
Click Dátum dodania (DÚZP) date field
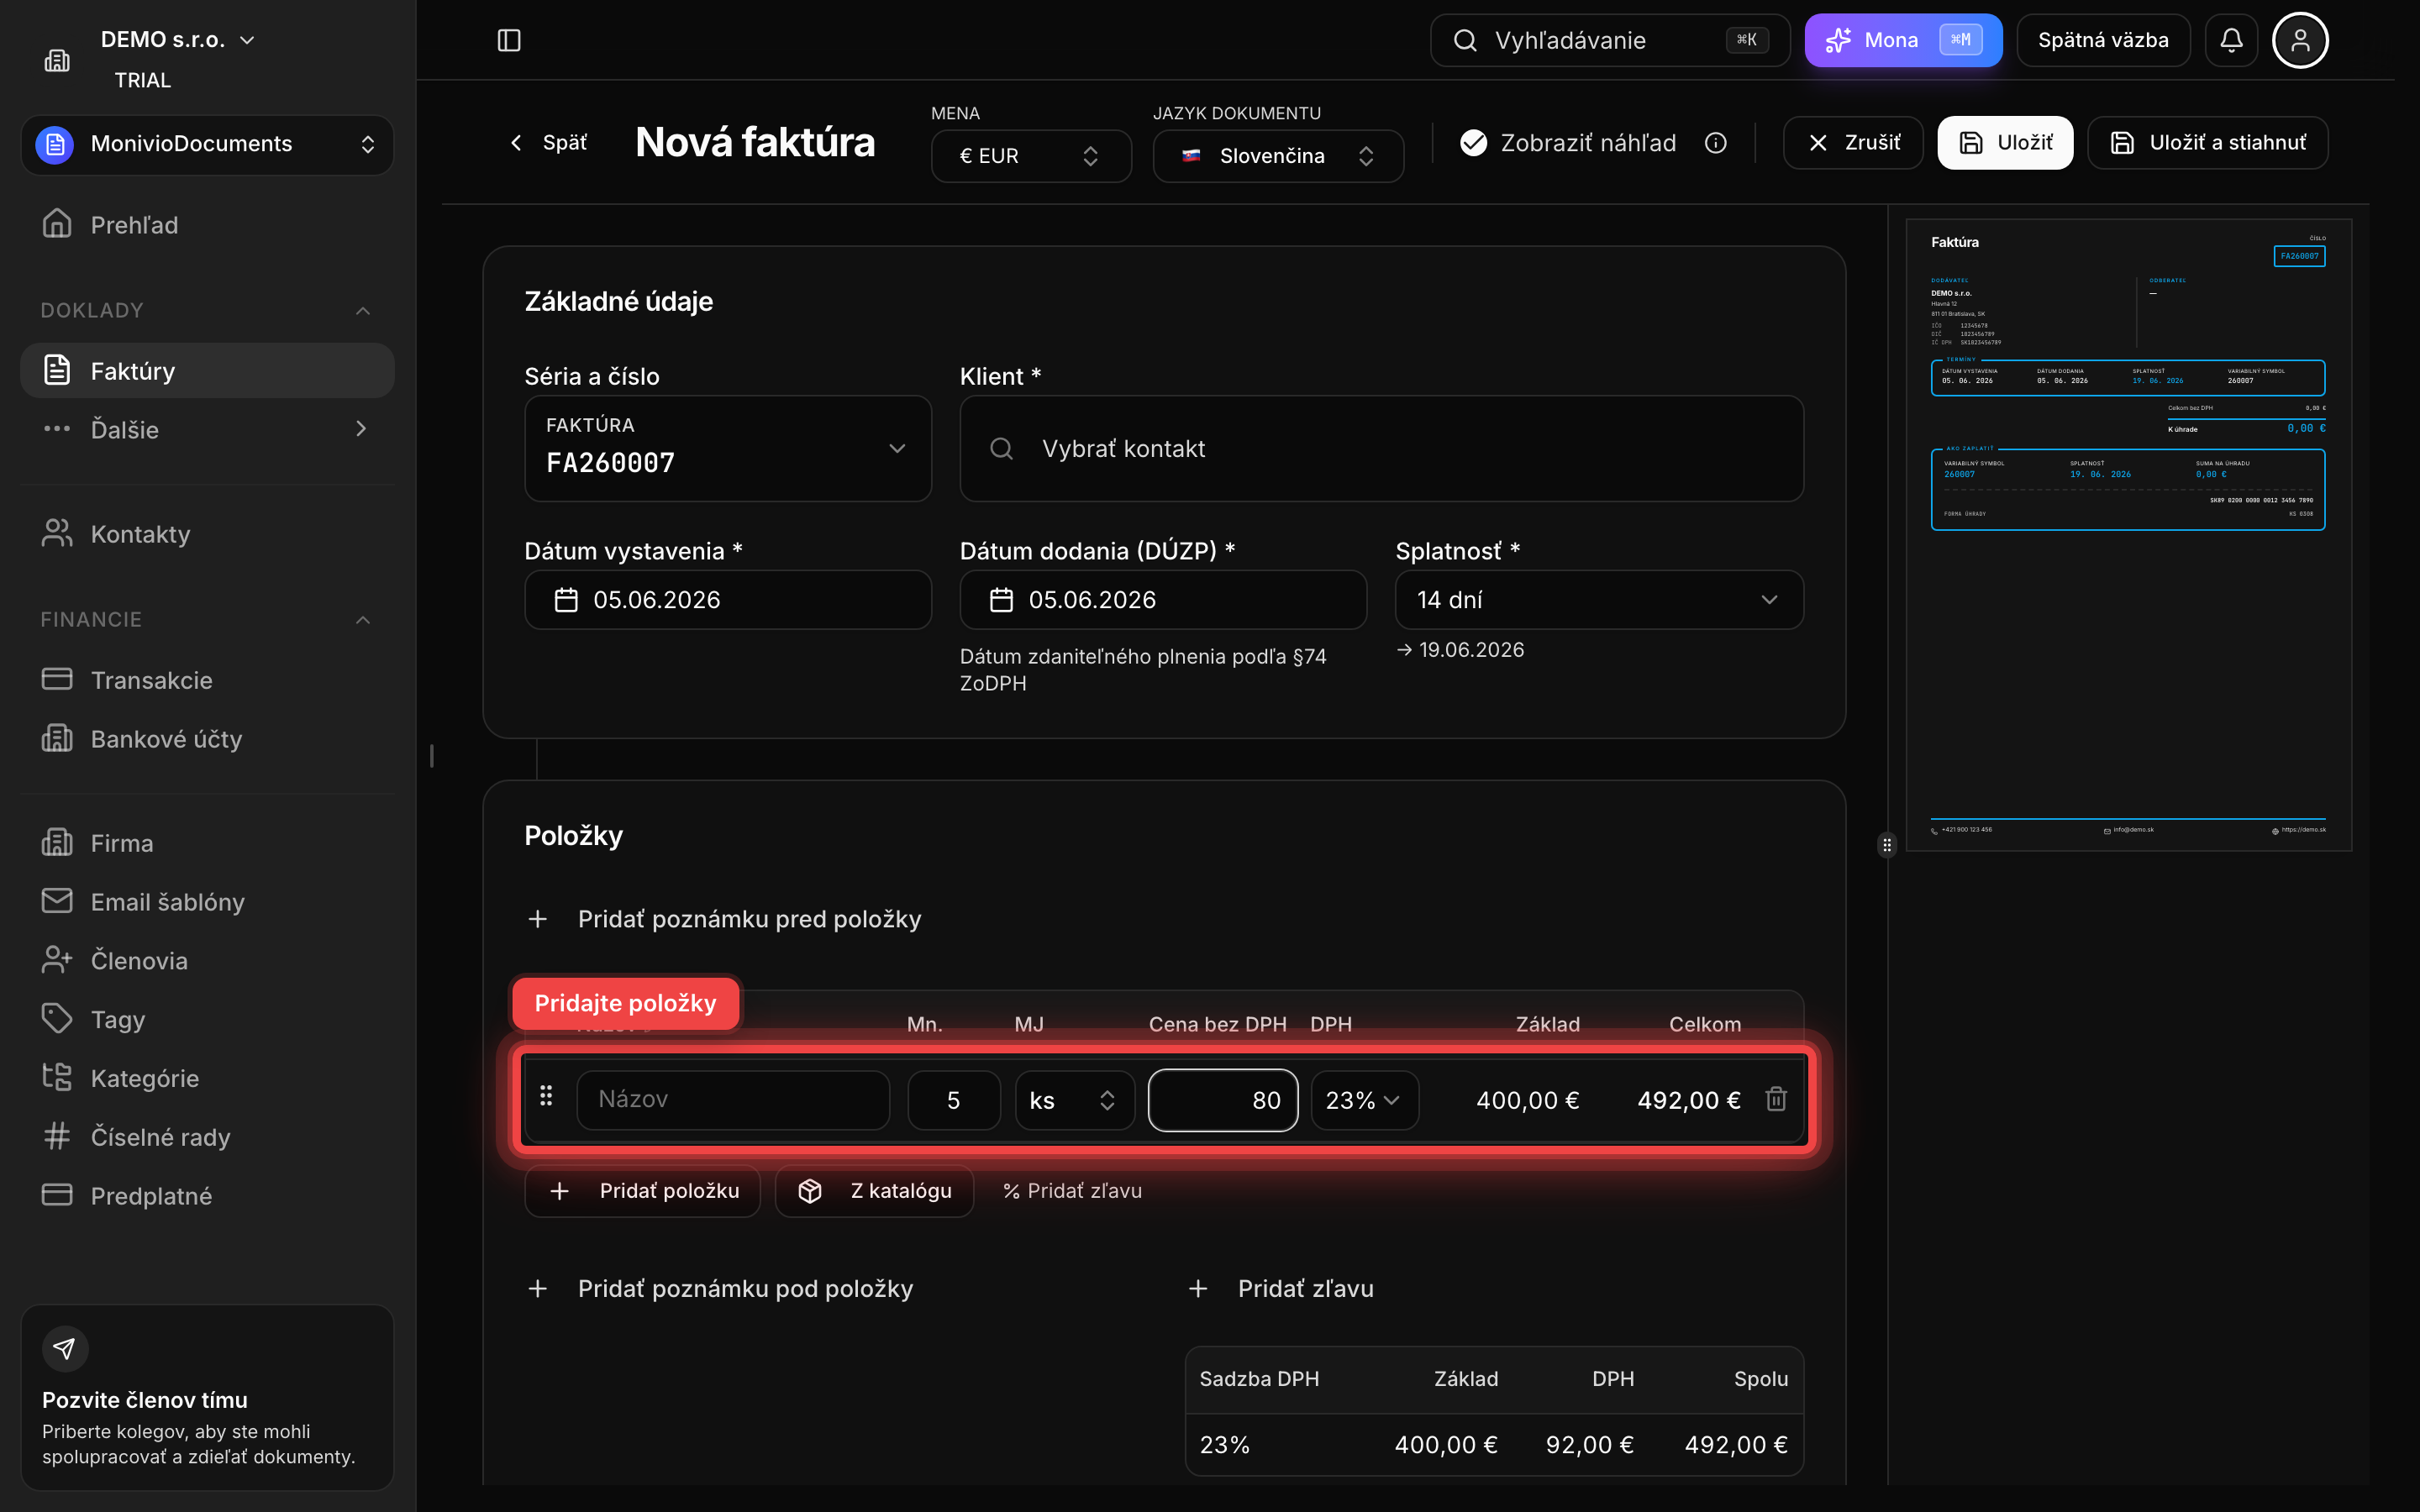click(1163, 600)
